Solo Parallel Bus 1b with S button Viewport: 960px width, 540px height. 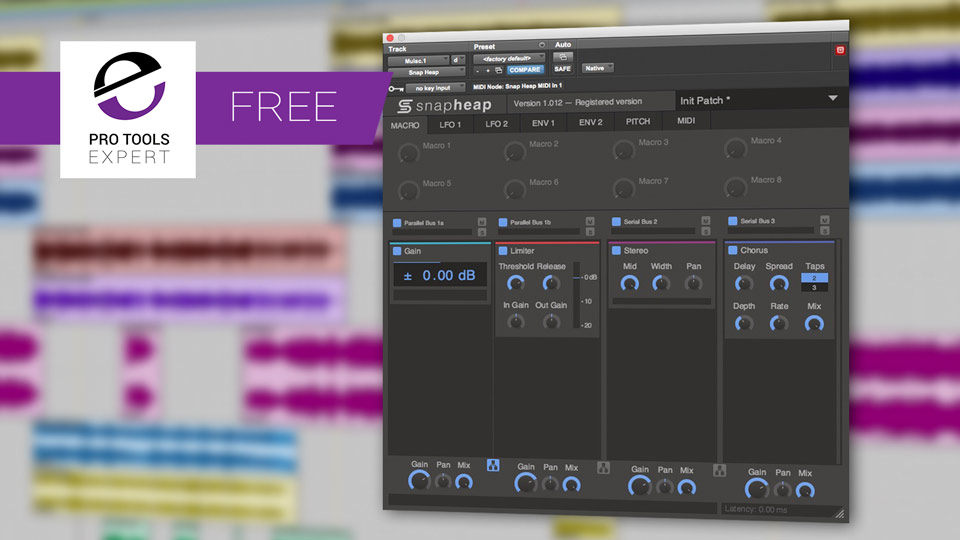tap(590, 231)
